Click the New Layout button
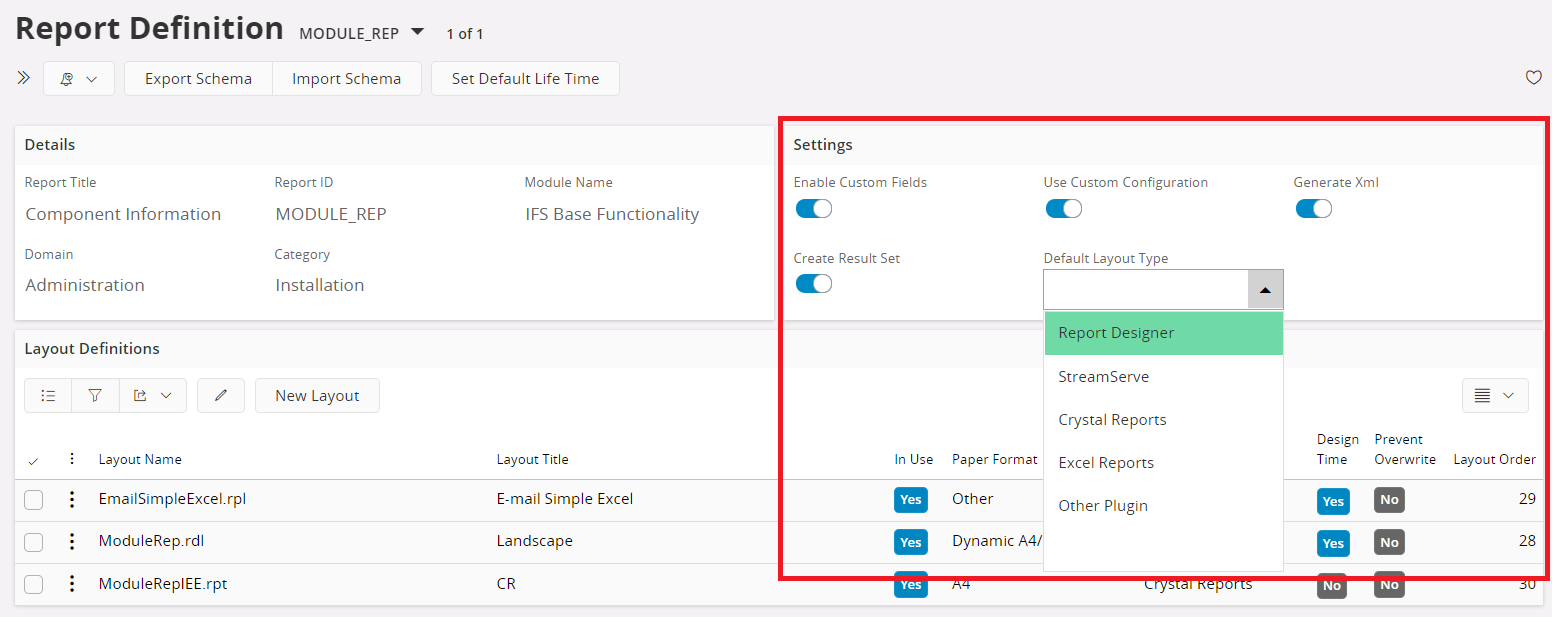The height and width of the screenshot is (617, 1552). pos(317,395)
